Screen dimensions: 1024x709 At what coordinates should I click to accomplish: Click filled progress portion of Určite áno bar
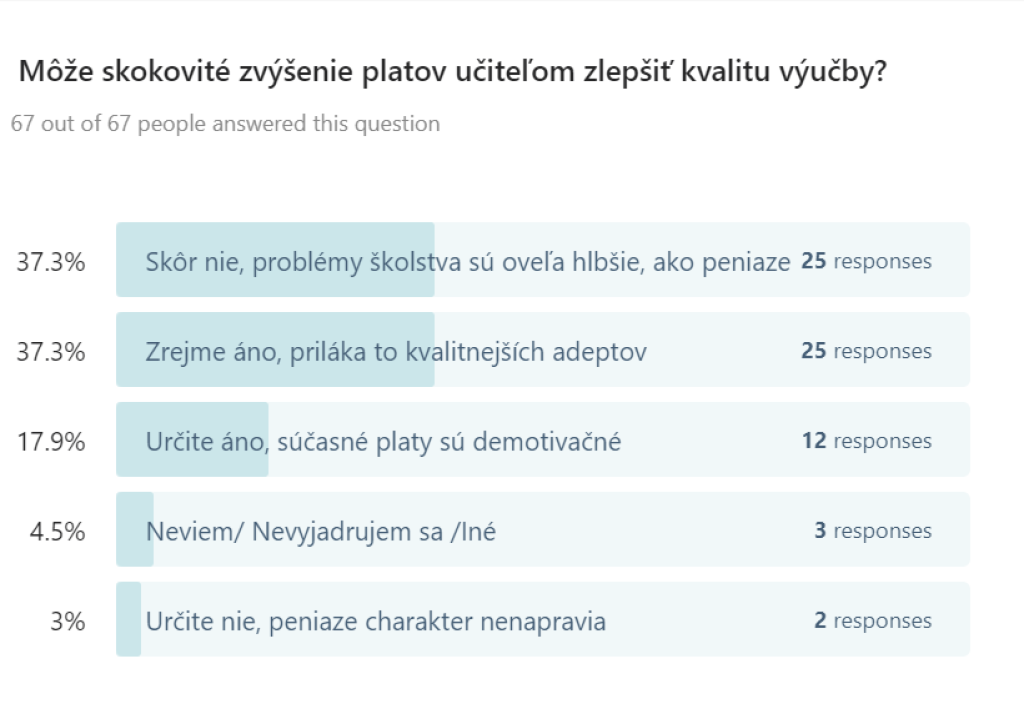pyautogui.click(x=192, y=439)
